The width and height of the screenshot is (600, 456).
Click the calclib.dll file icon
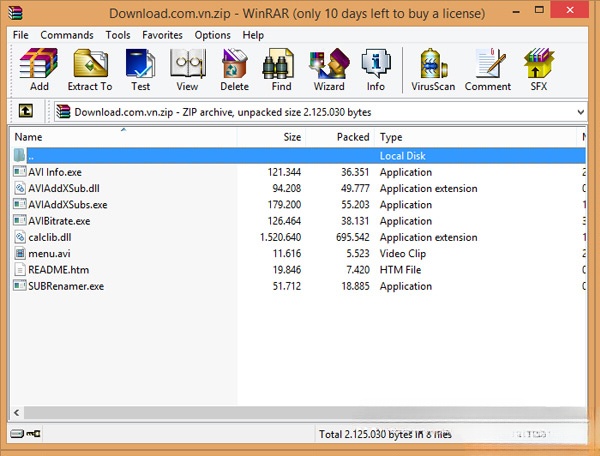(20, 237)
